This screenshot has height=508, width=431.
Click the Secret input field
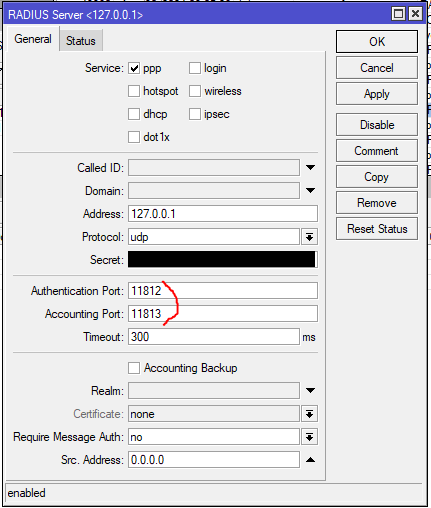tap(223, 260)
